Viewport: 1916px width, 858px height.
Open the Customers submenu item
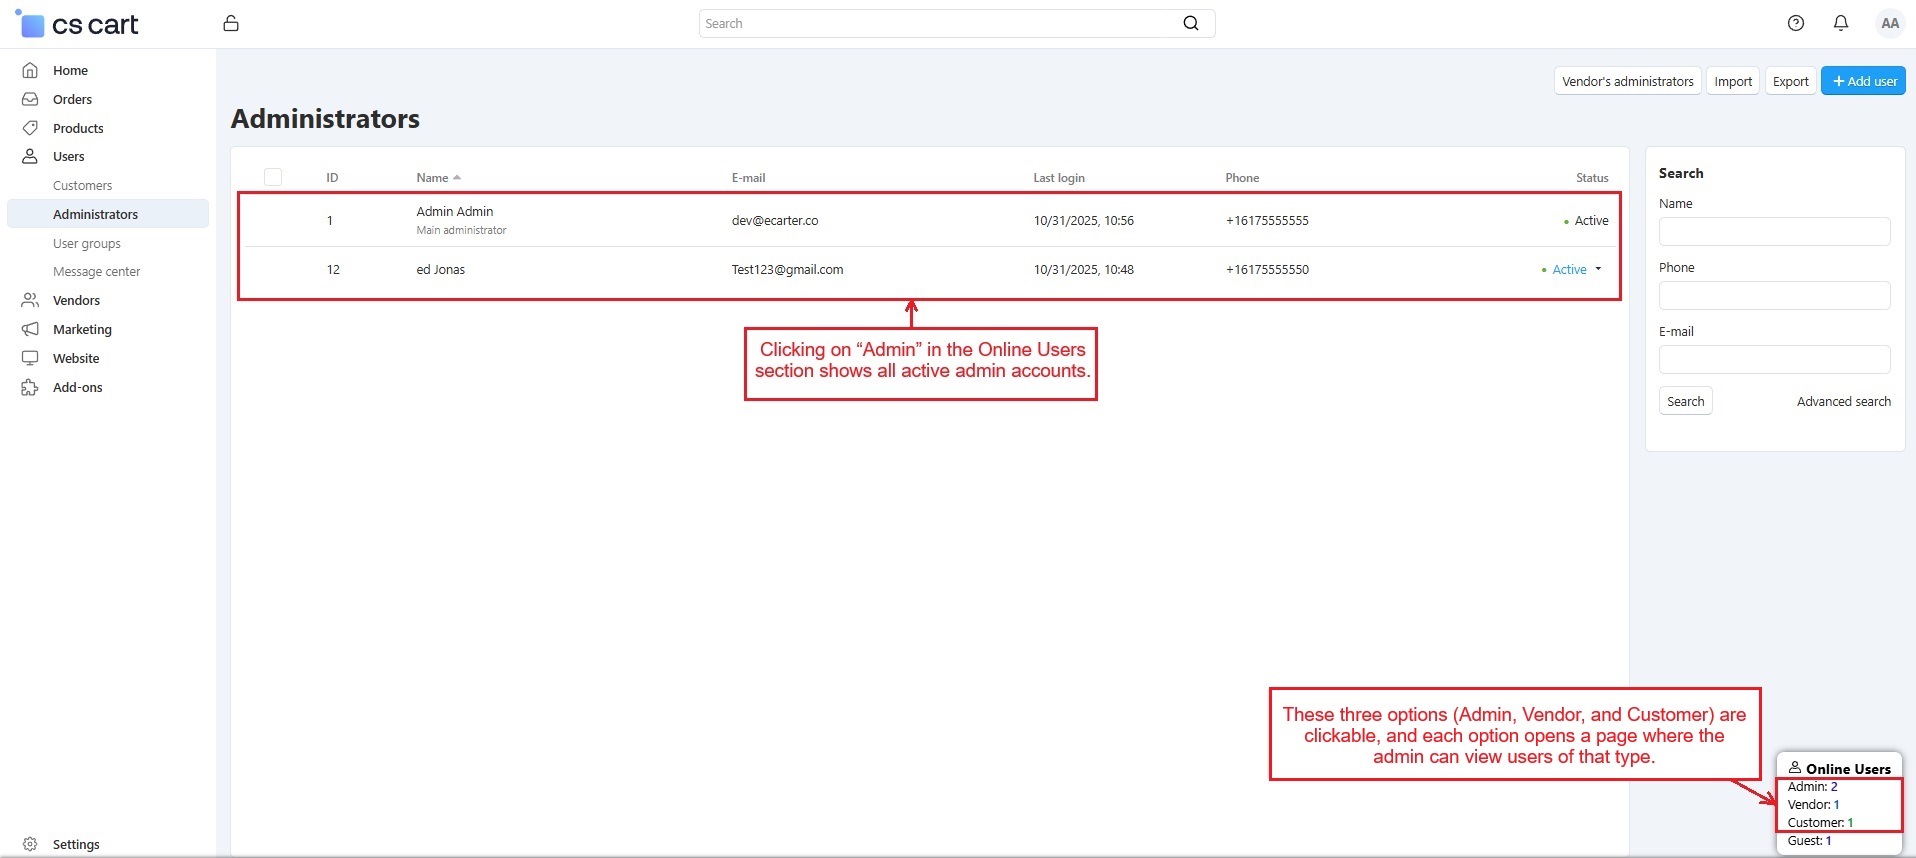click(x=82, y=186)
